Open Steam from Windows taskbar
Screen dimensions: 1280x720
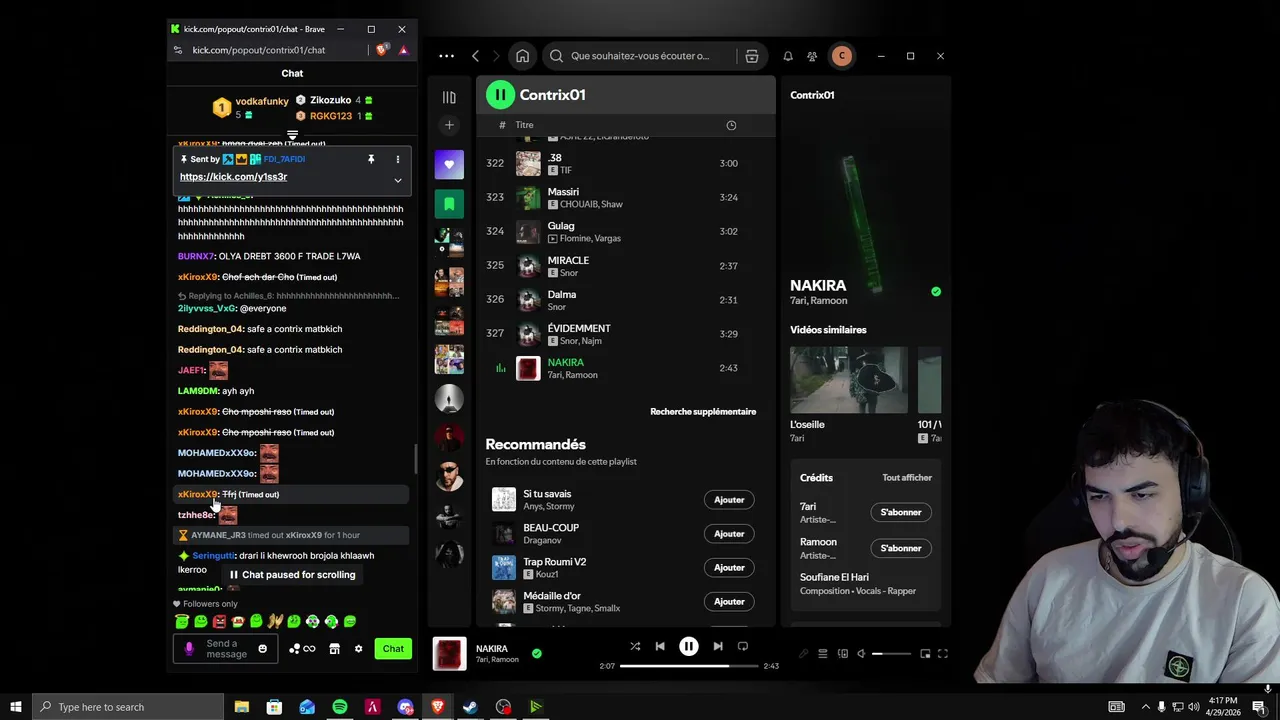click(x=470, y=707)
